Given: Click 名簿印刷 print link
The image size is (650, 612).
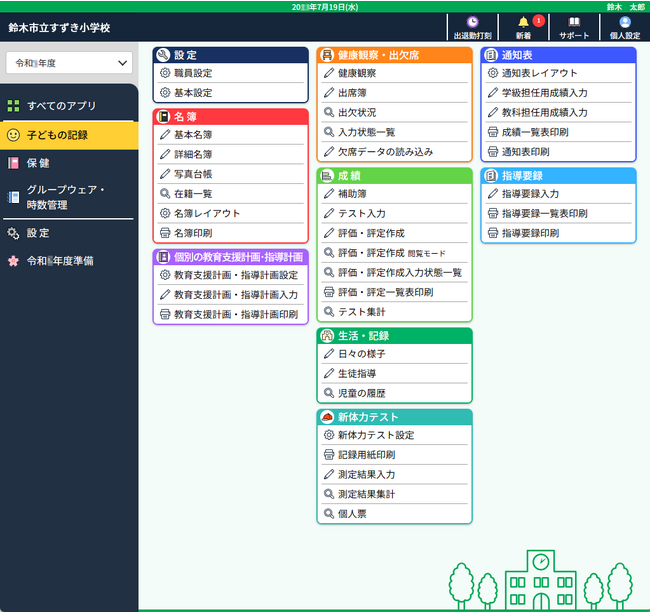Looking at the screenshot, I should pos(193,233).
